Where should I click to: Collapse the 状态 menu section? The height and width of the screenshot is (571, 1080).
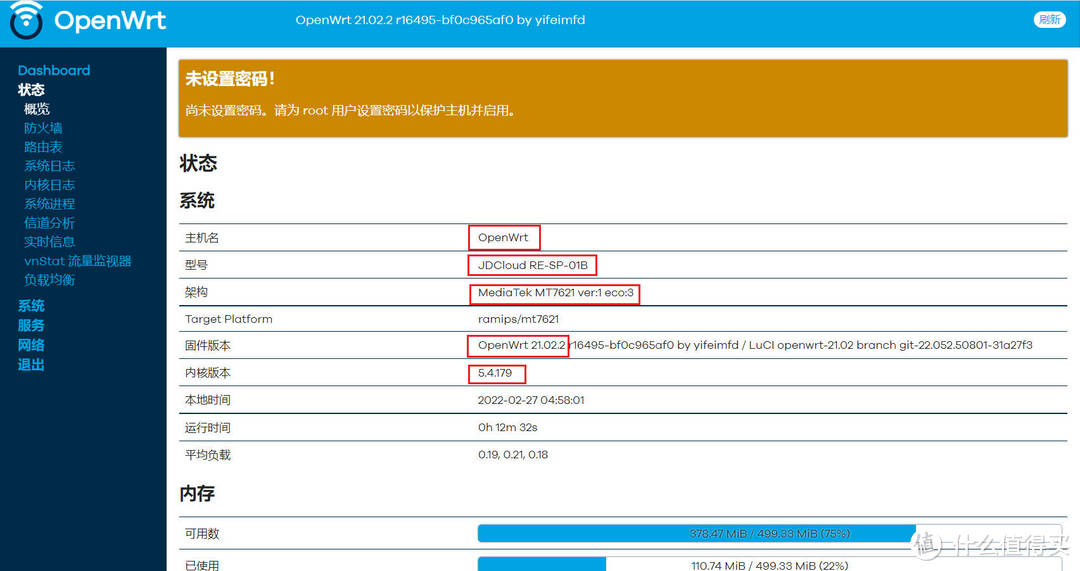tap(31, 90)
